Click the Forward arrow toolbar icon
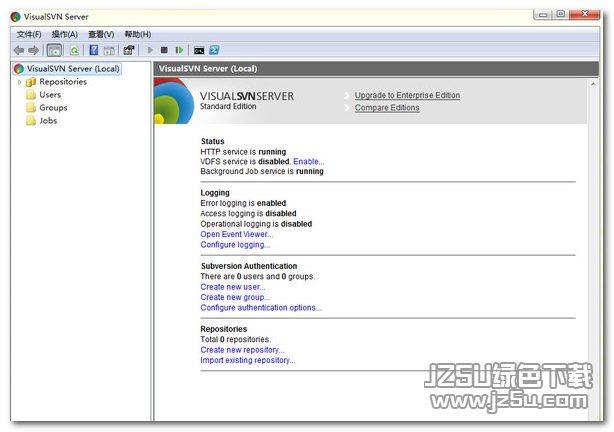 tap(34, 50)
